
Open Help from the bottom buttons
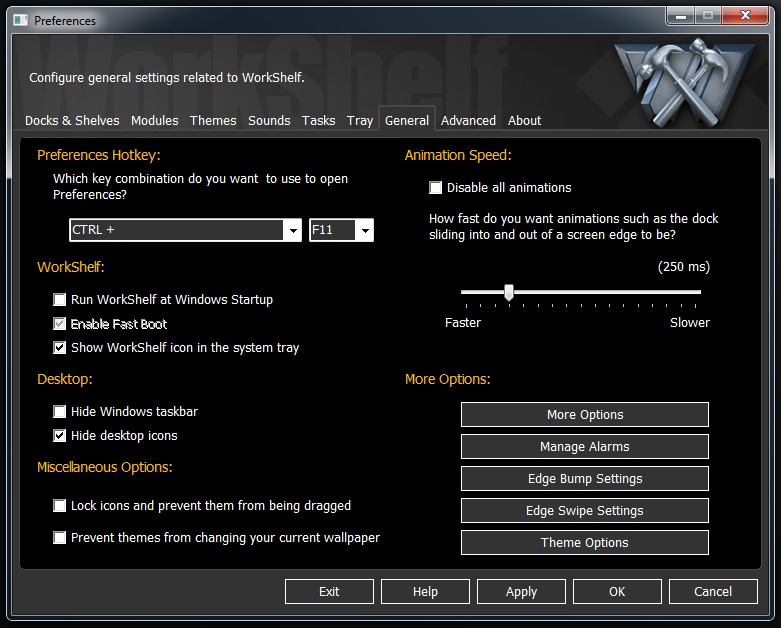425,592
